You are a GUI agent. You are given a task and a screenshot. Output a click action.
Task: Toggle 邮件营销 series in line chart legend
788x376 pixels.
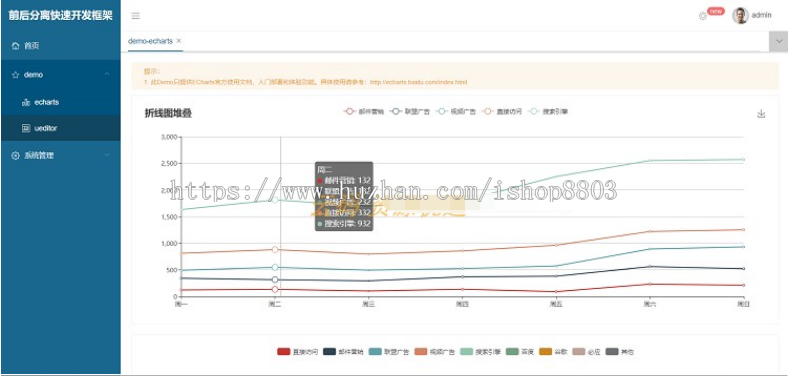click(364, 111)
